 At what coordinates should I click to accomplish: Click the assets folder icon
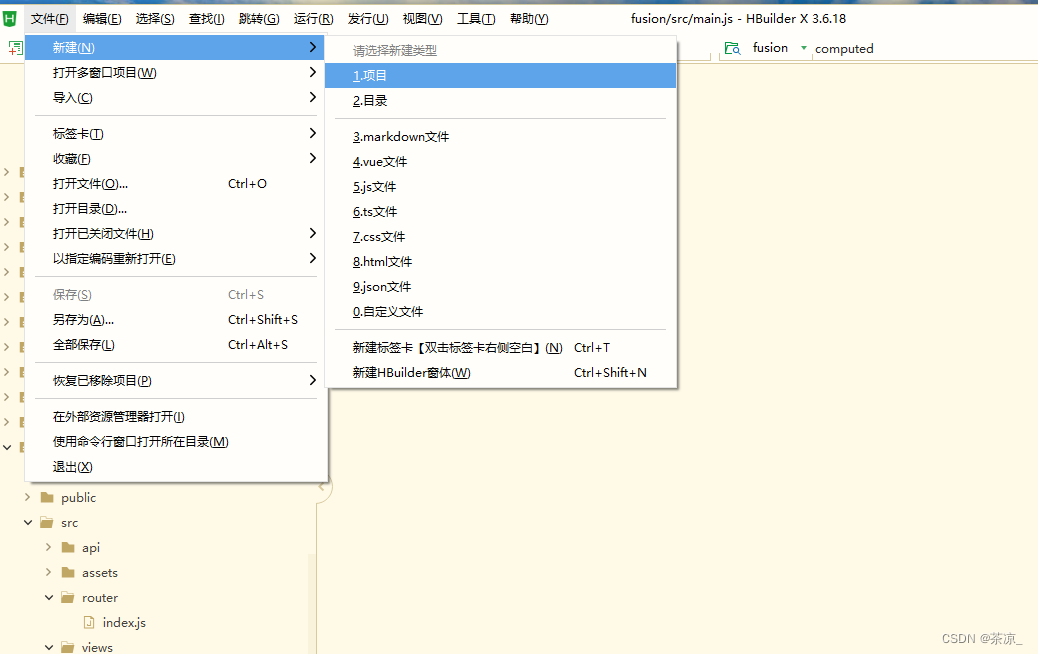tap(68, 572)
